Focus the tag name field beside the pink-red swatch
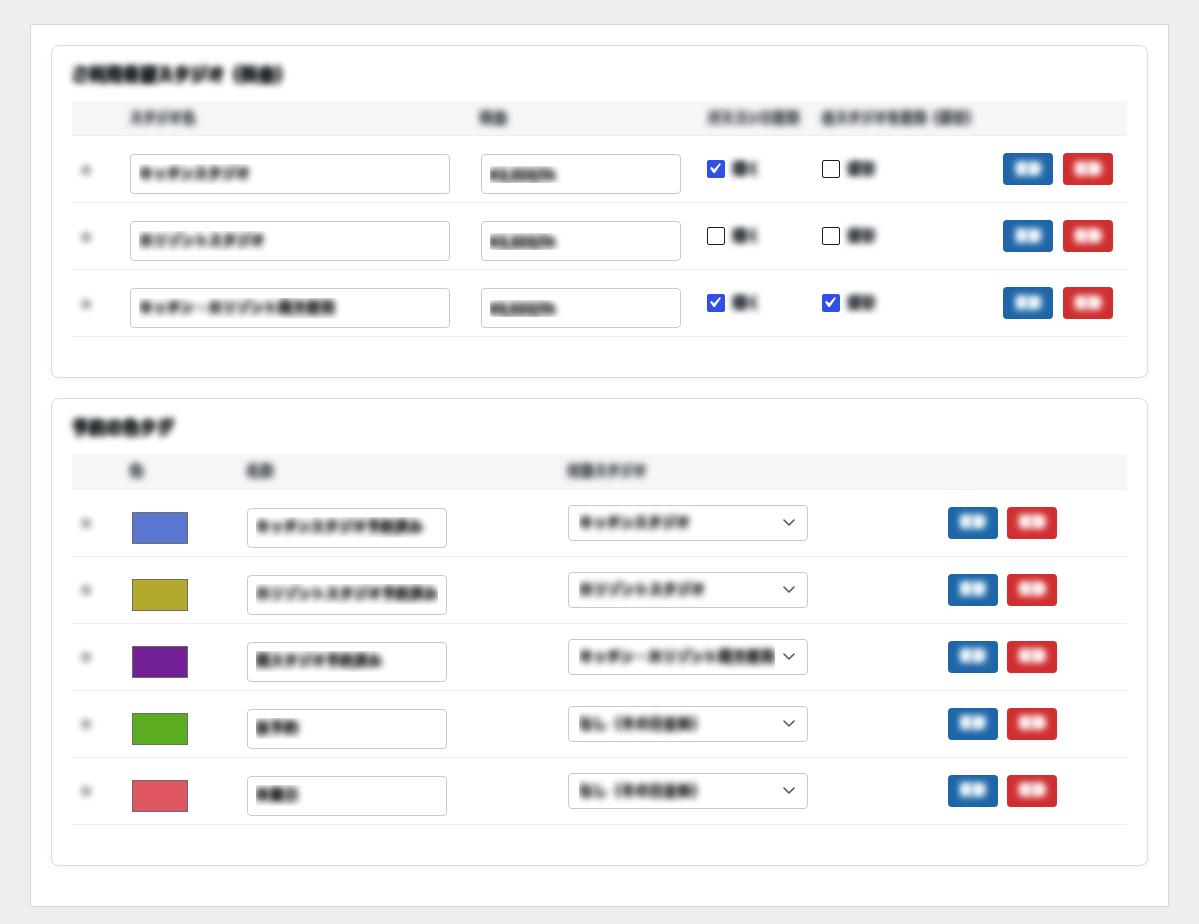1199x924 pixels. tap(346, 795)
